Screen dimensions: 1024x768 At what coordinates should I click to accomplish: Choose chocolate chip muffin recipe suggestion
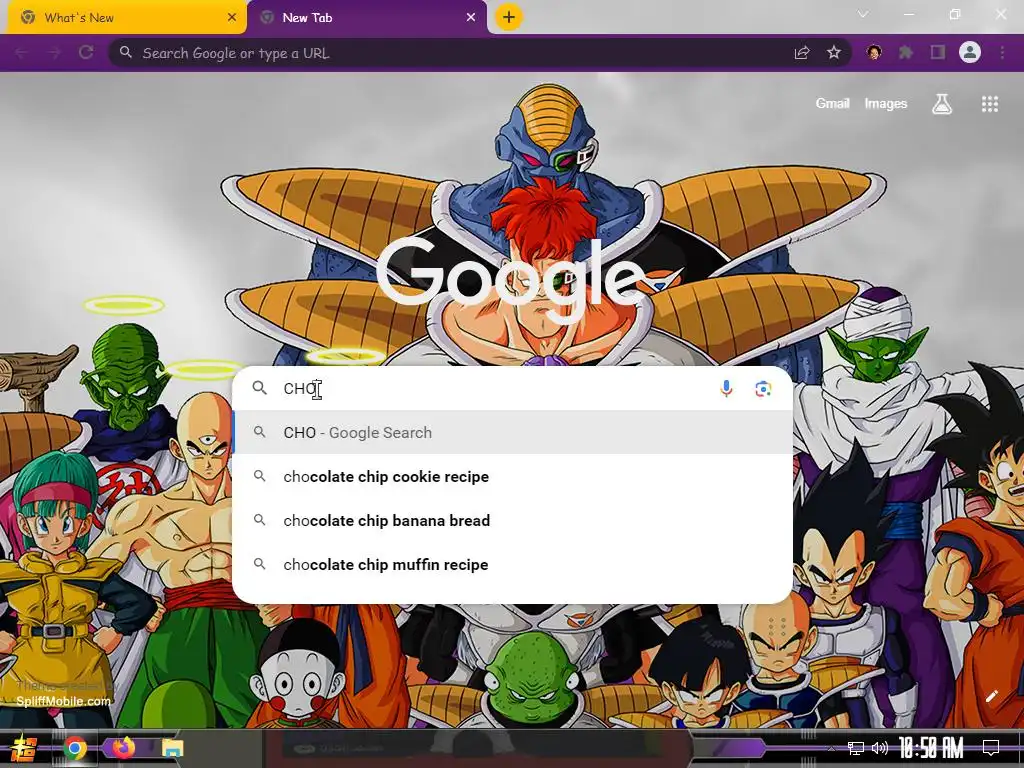click(x=513, y=564)
